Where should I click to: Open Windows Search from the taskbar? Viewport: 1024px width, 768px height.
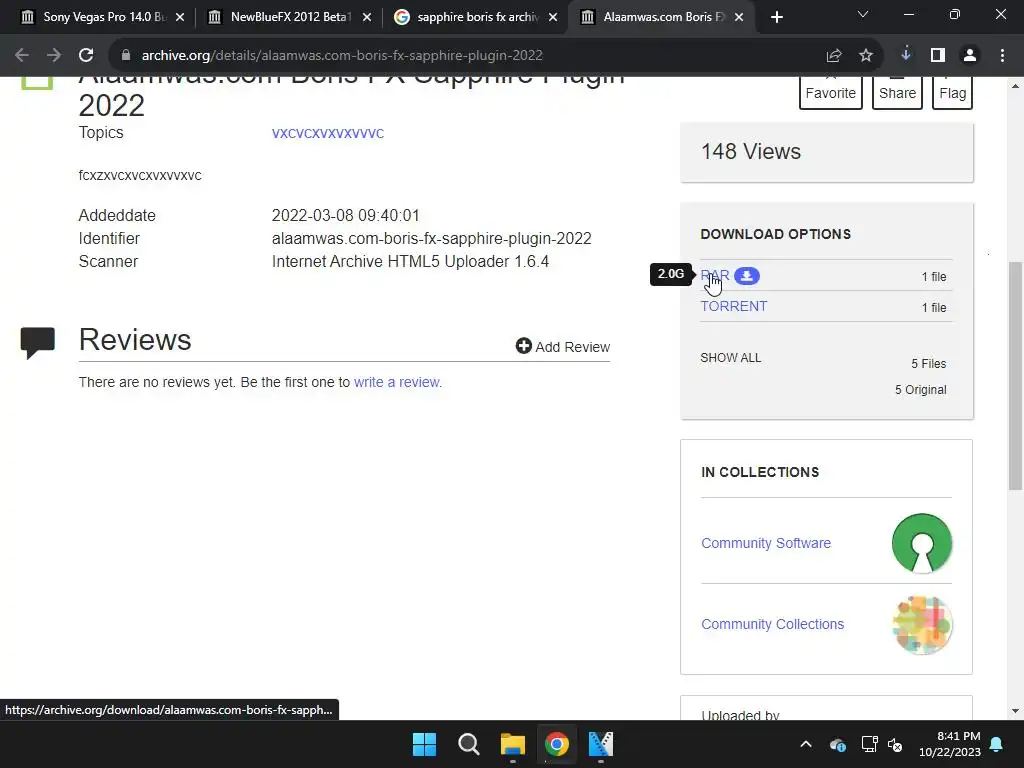click(x=469, y=744)
